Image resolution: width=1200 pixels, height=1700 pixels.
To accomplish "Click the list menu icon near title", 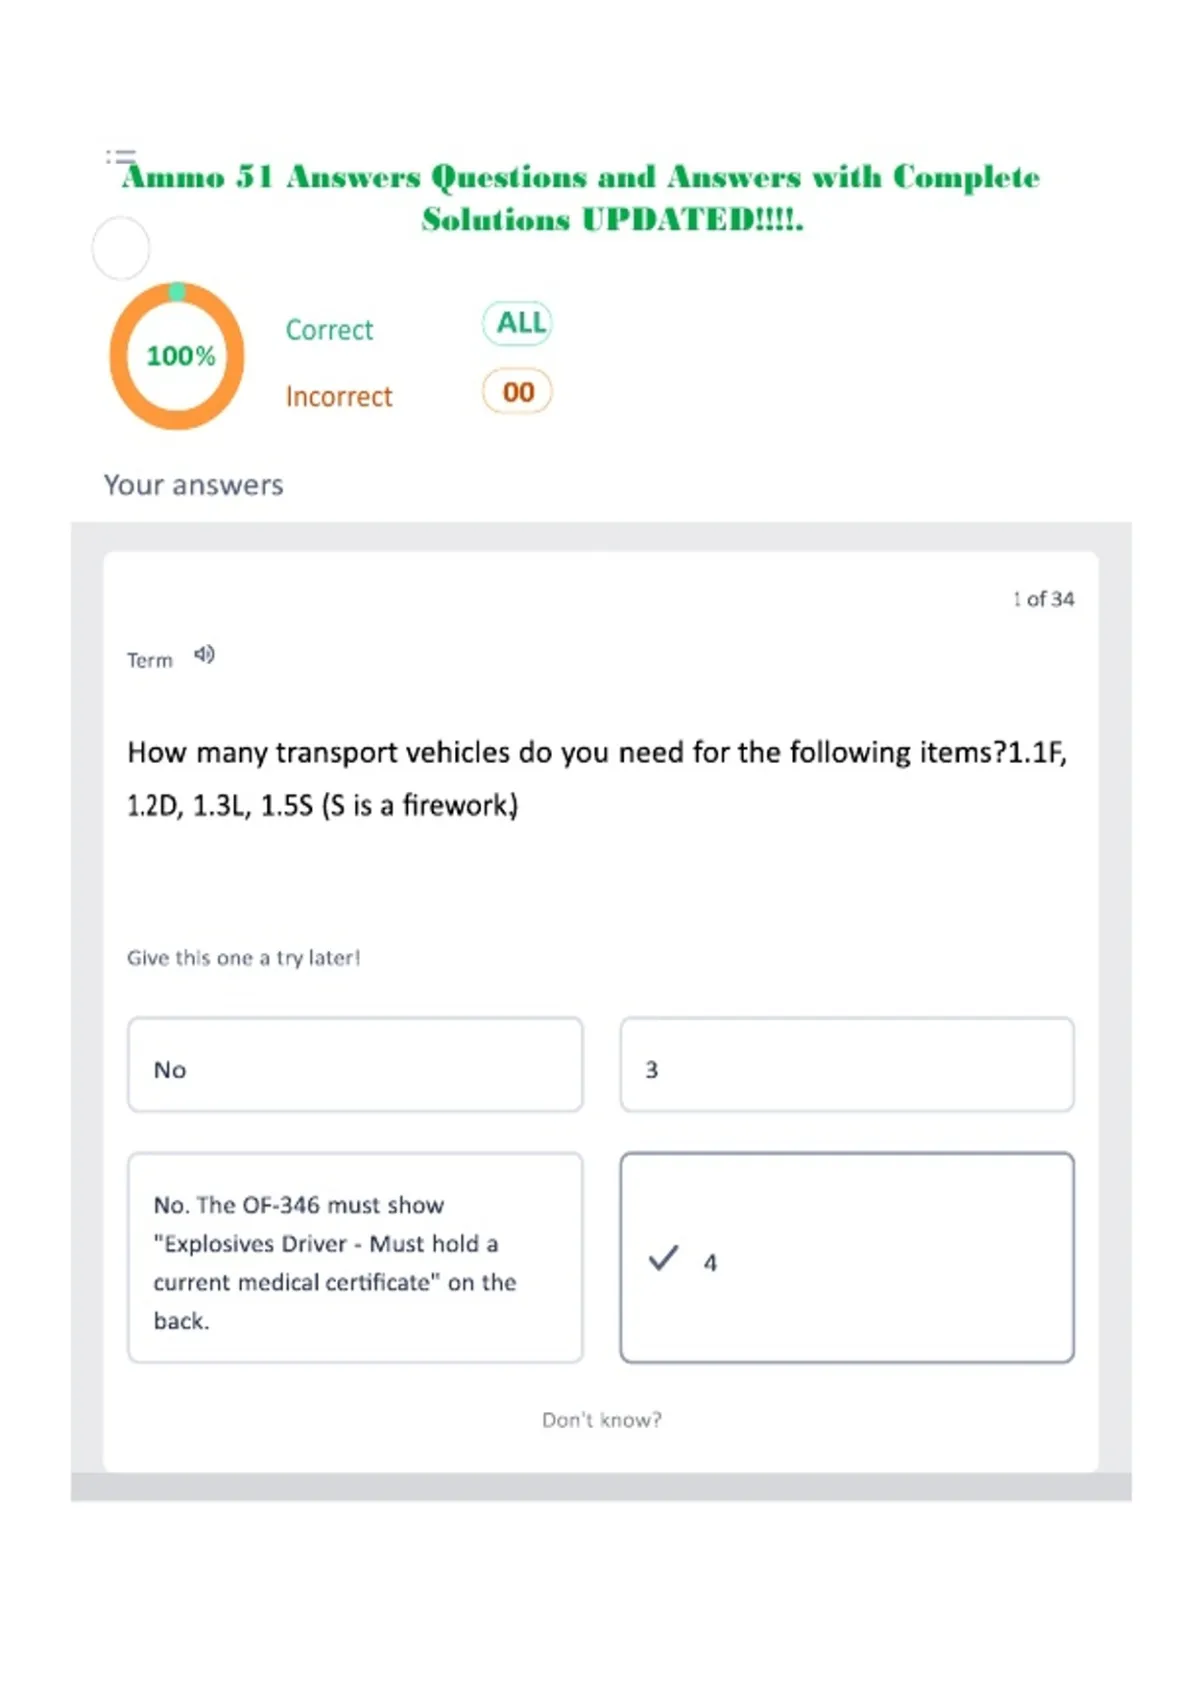I will [x=121, y=156].
